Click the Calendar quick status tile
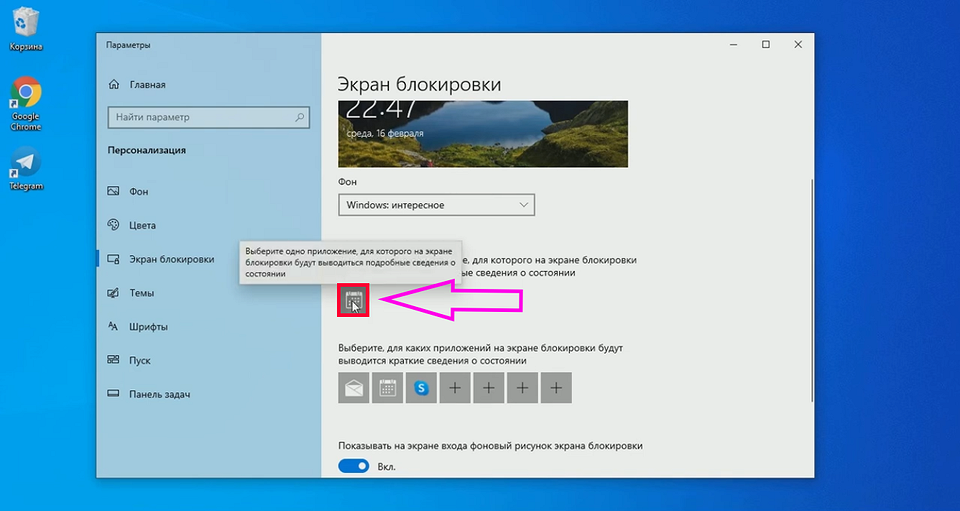Image resolution: width=960 pixels, height=511 pixels. click(x=388, y=388)
